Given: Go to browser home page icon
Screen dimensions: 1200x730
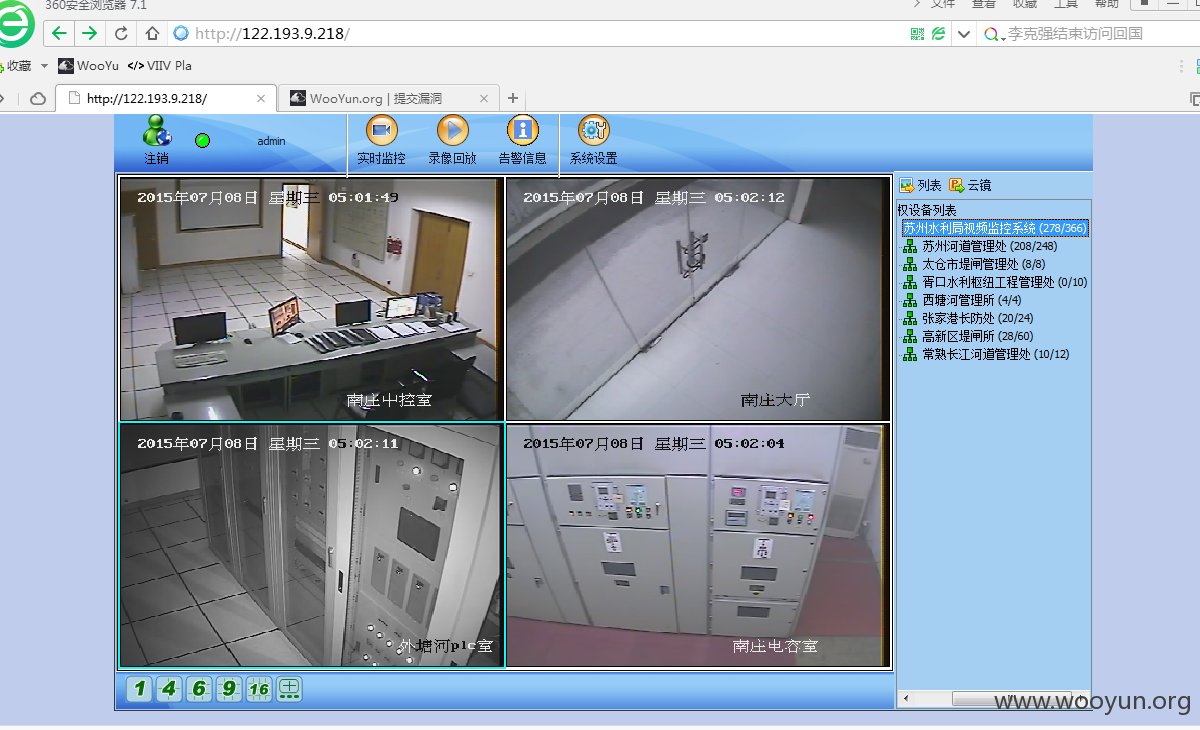Looking at the screenshot, I should coord(152,33).
